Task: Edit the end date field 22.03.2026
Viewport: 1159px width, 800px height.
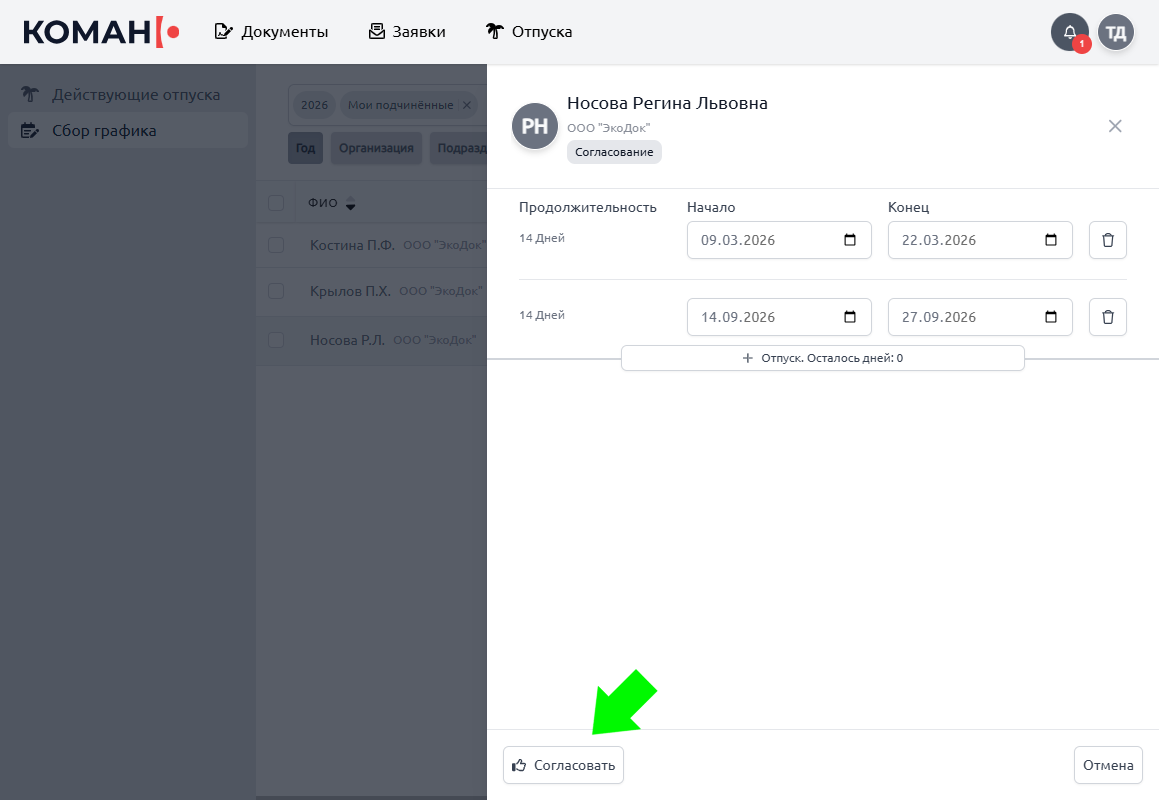Action: click(x=980, y=240)
